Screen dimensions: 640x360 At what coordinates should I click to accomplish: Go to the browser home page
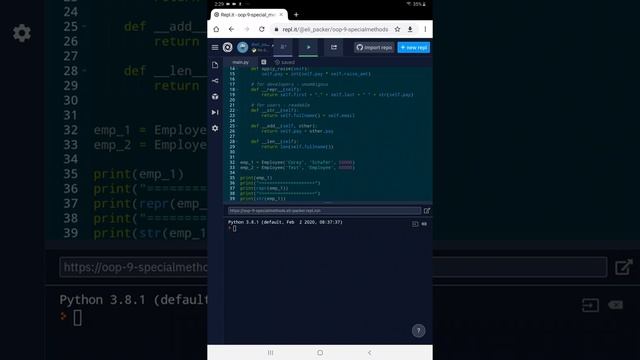coord(216,29)
